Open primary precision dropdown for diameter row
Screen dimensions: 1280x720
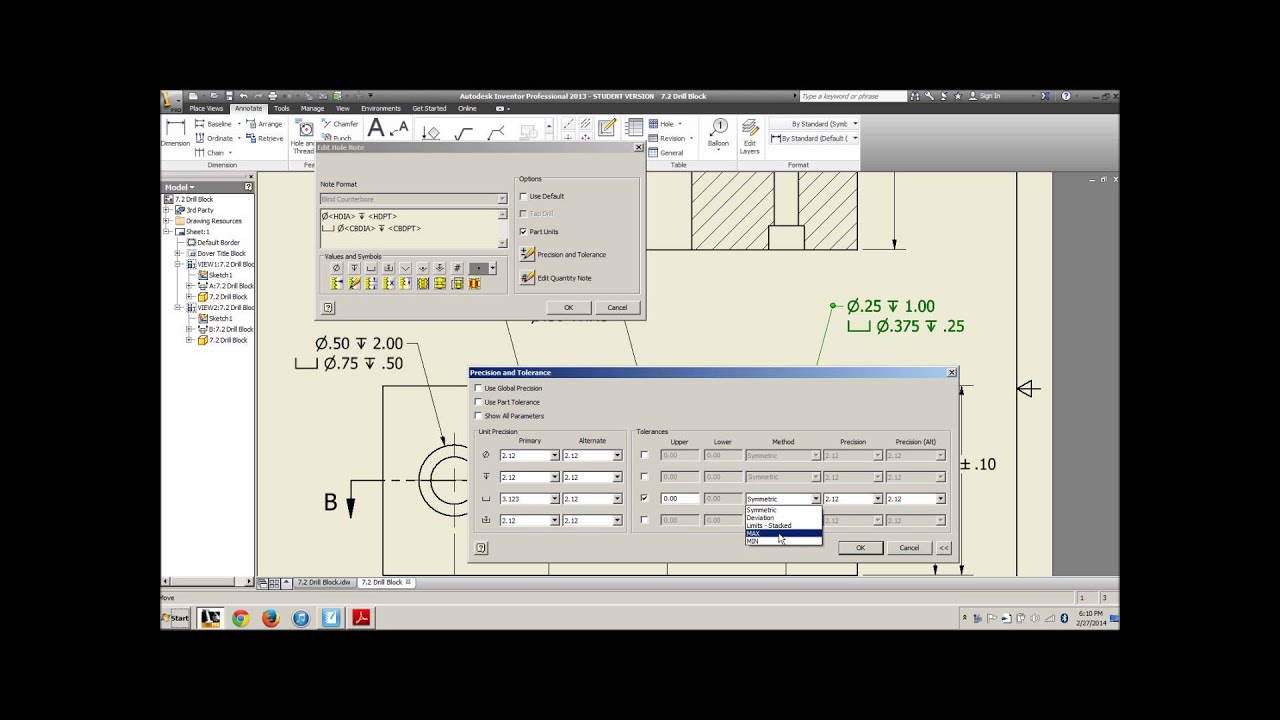pos(555,455)
